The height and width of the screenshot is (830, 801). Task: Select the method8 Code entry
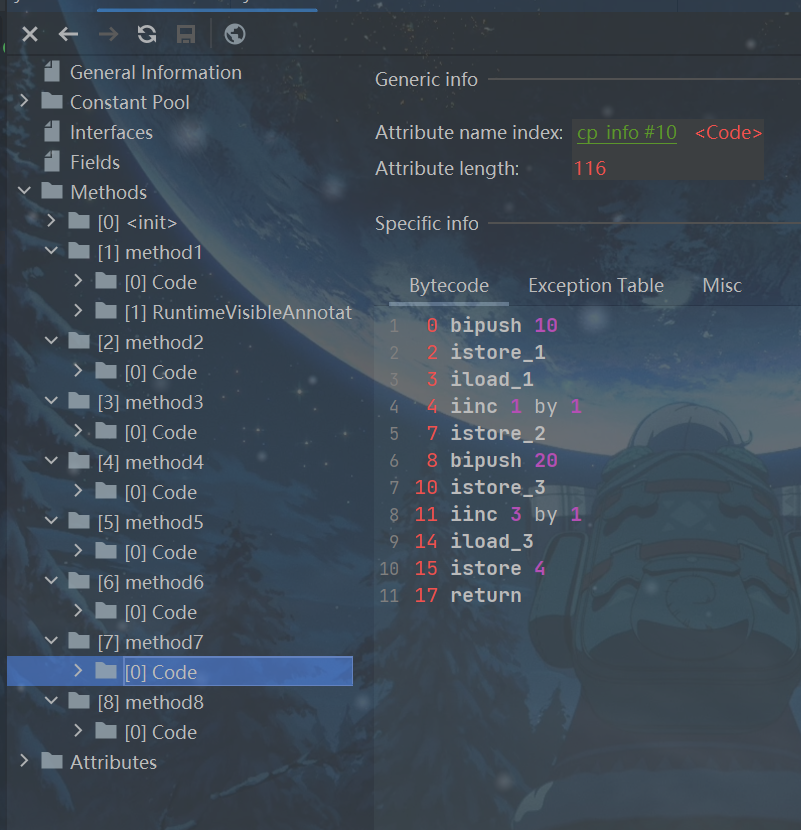coord(160,732)
